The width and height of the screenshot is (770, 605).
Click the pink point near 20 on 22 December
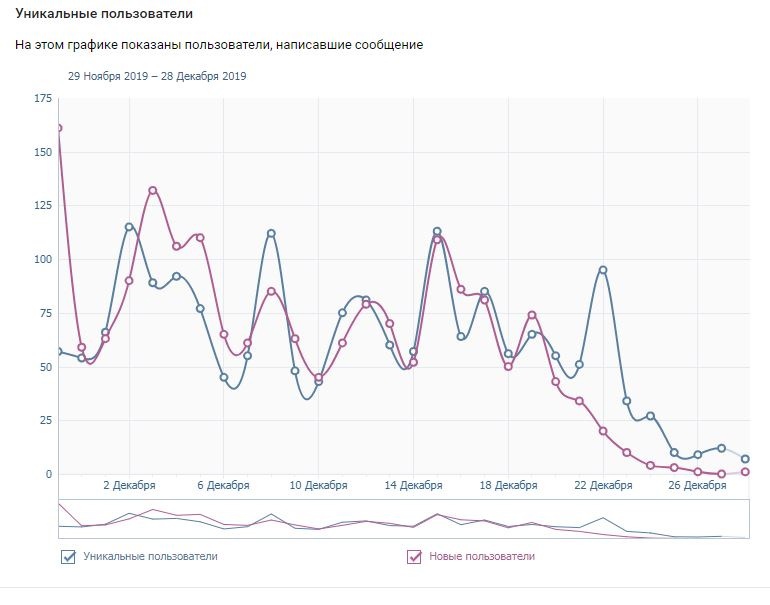tap(603, 431)
